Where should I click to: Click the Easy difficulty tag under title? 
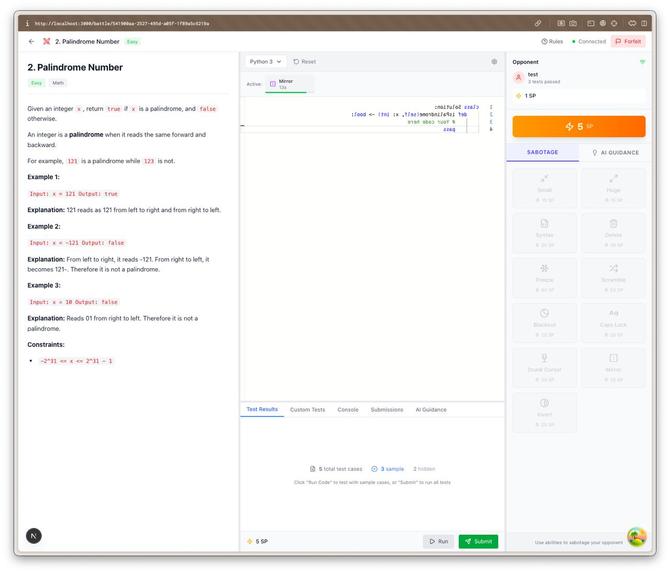pos(36,83)
